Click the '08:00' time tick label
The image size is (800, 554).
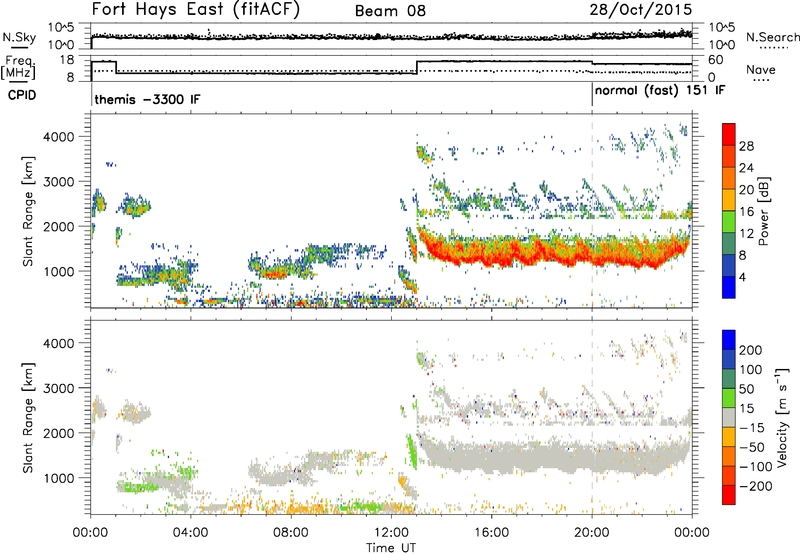(291, 533)
